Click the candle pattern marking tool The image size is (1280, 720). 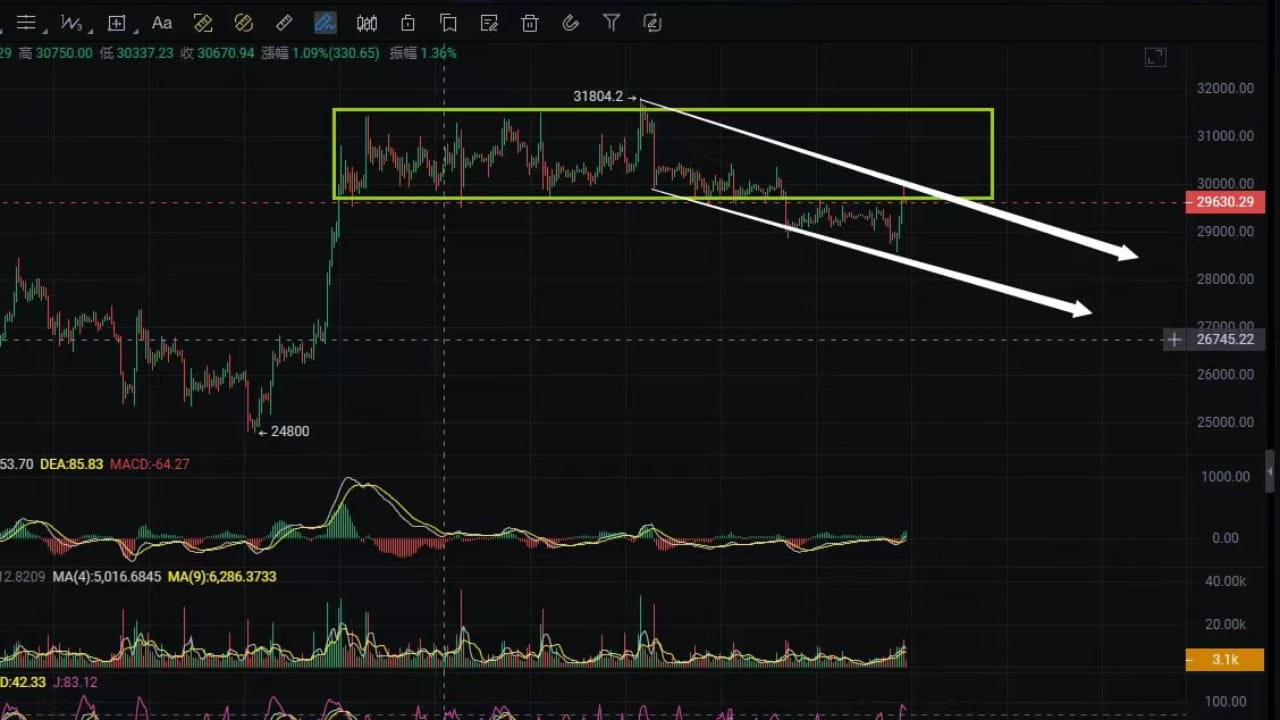[x=366, y=22]
